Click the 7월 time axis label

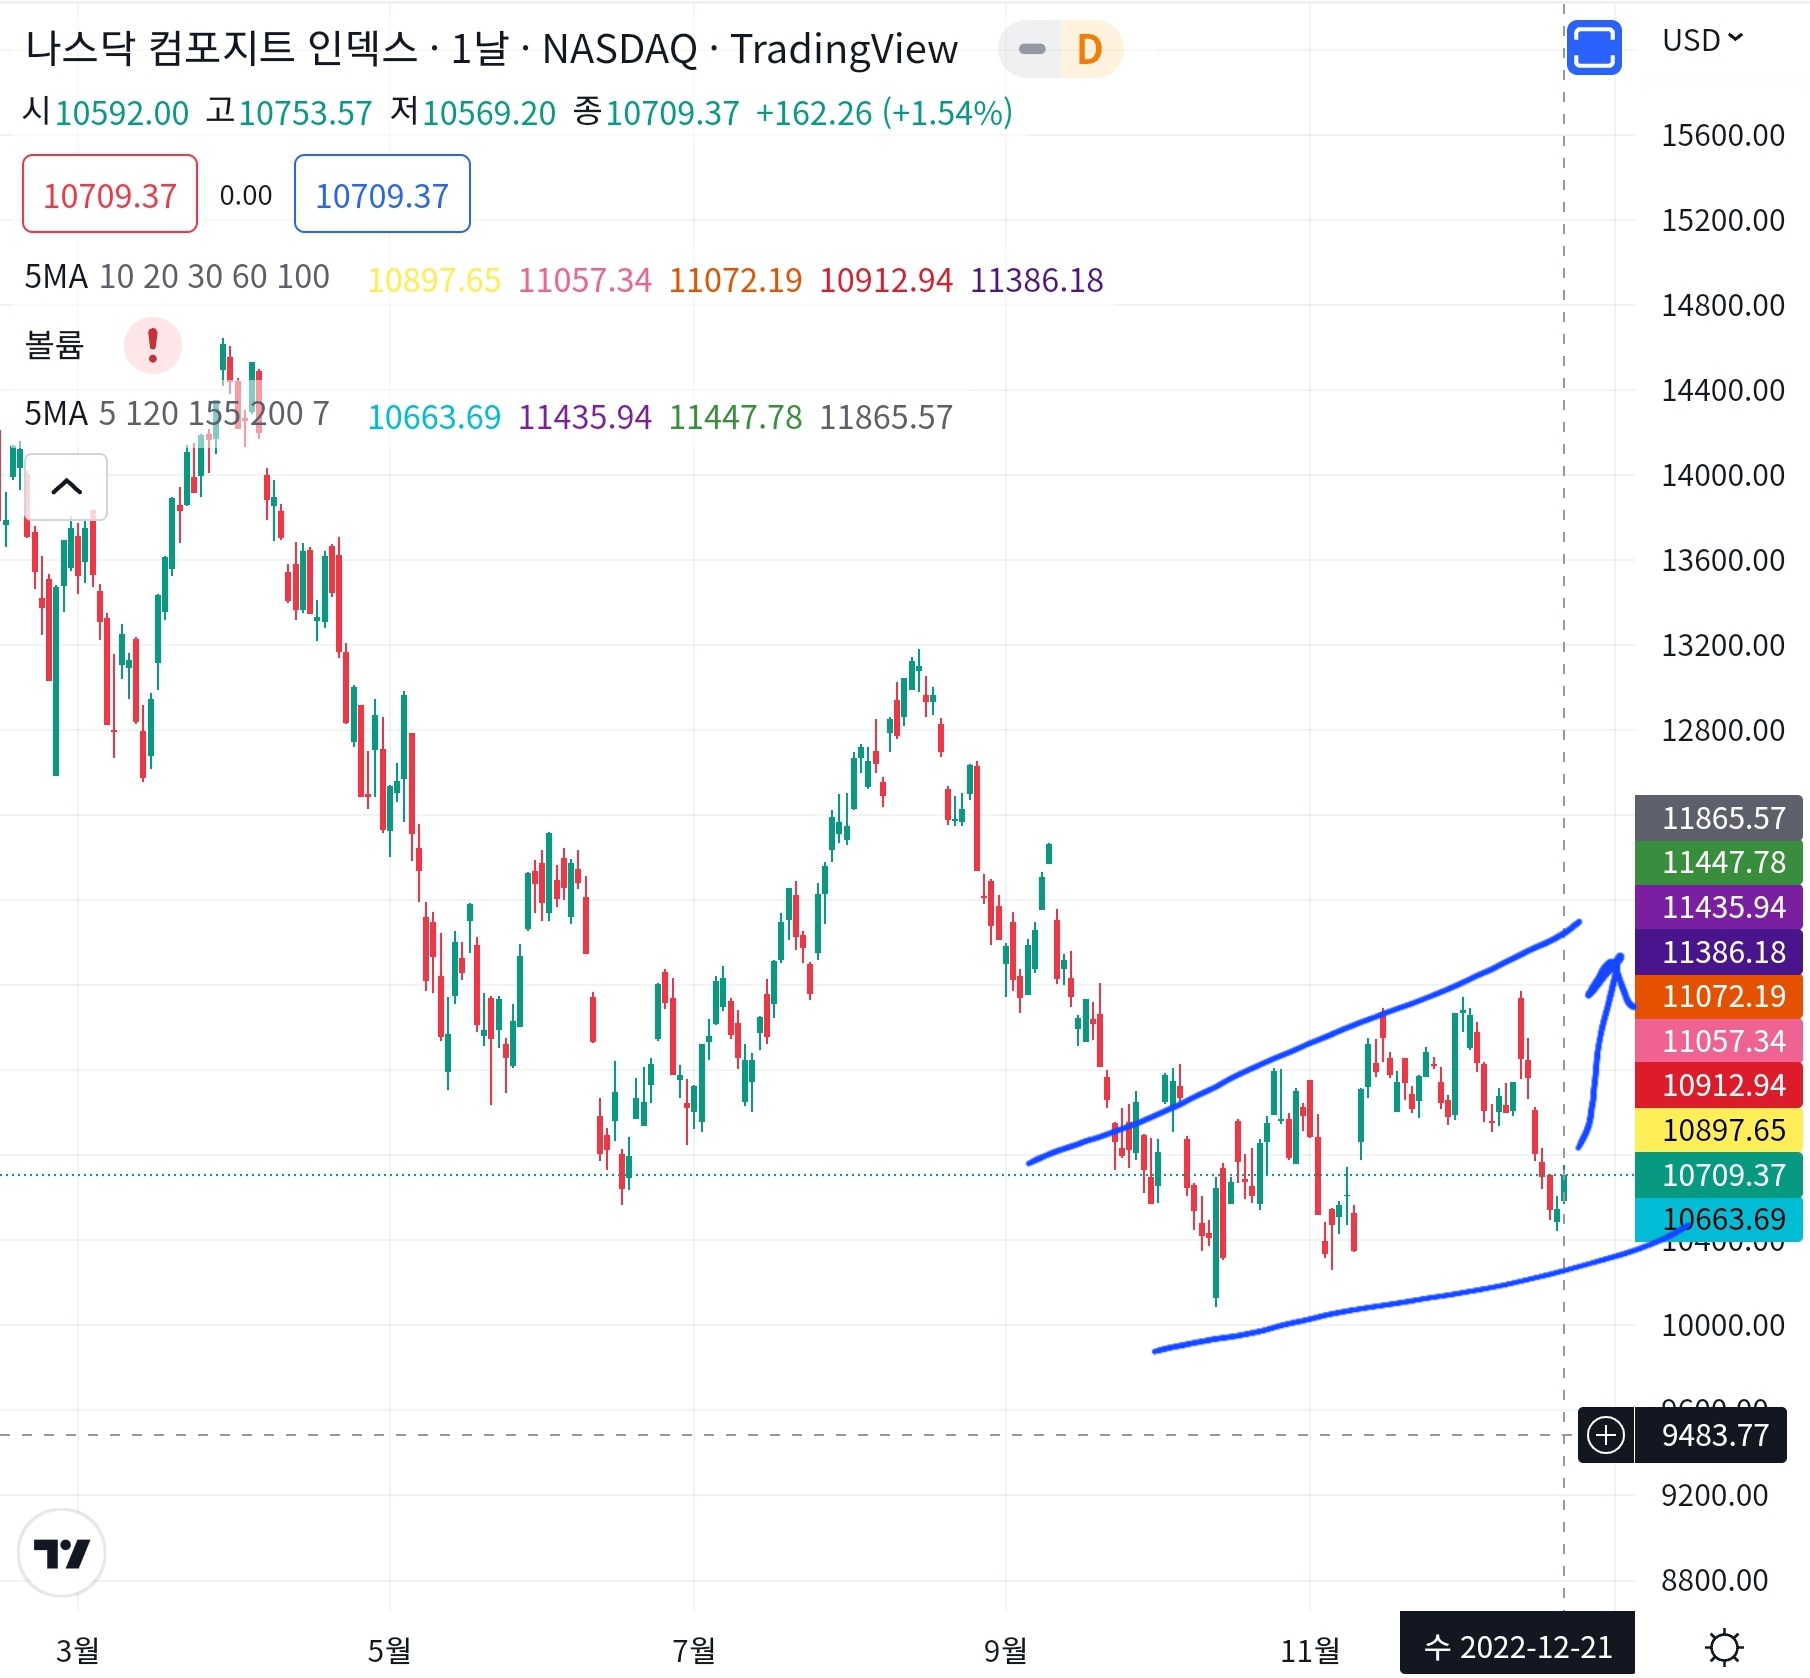694,1649
